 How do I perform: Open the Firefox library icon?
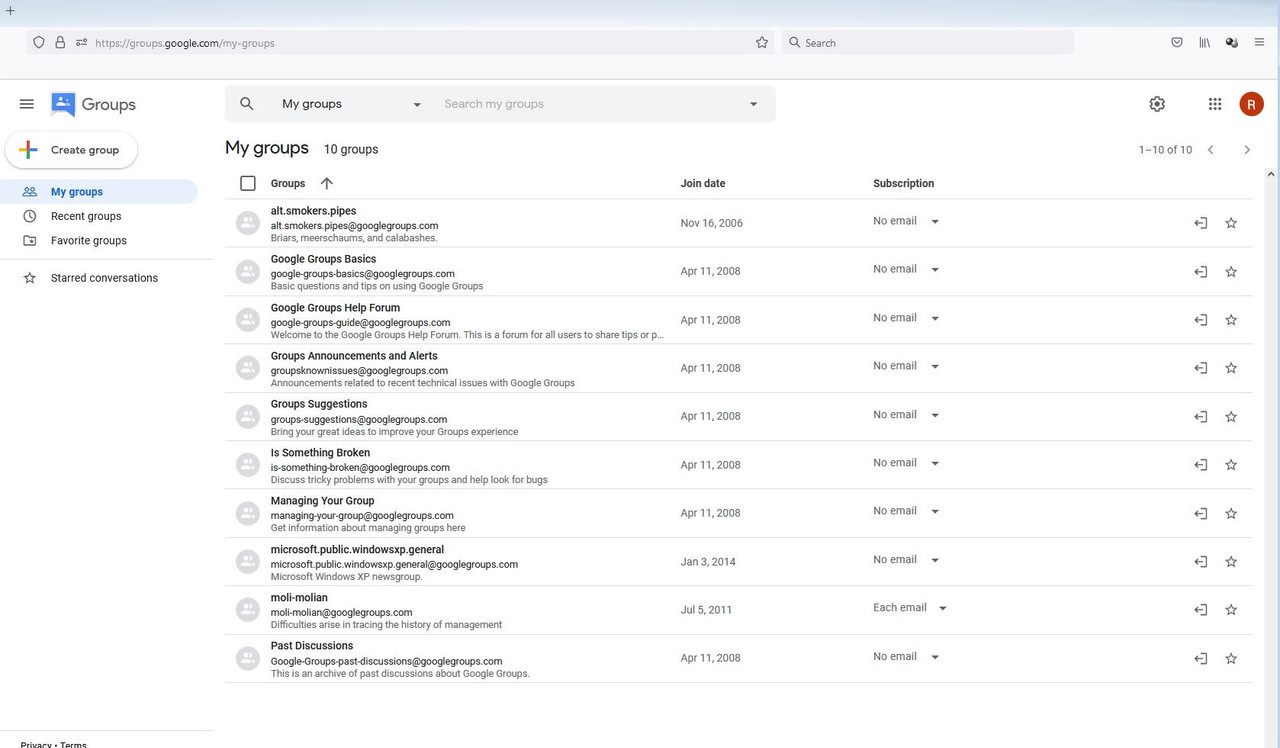pos(1205,42)
